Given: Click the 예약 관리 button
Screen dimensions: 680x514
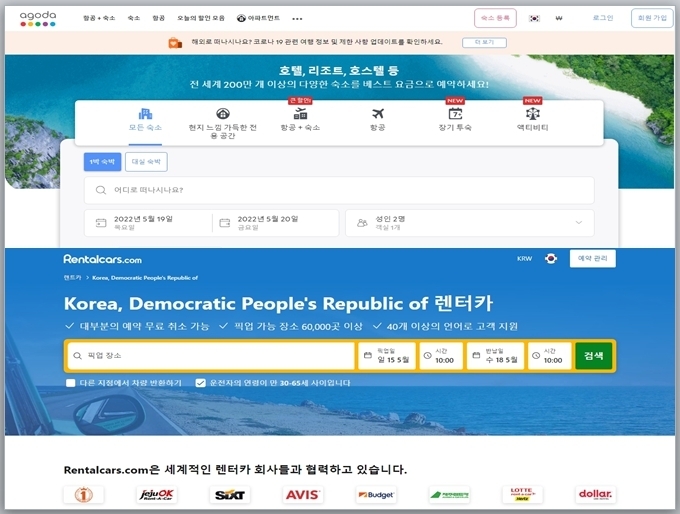Looking at the screenshot, I should (x=592, y=259).
